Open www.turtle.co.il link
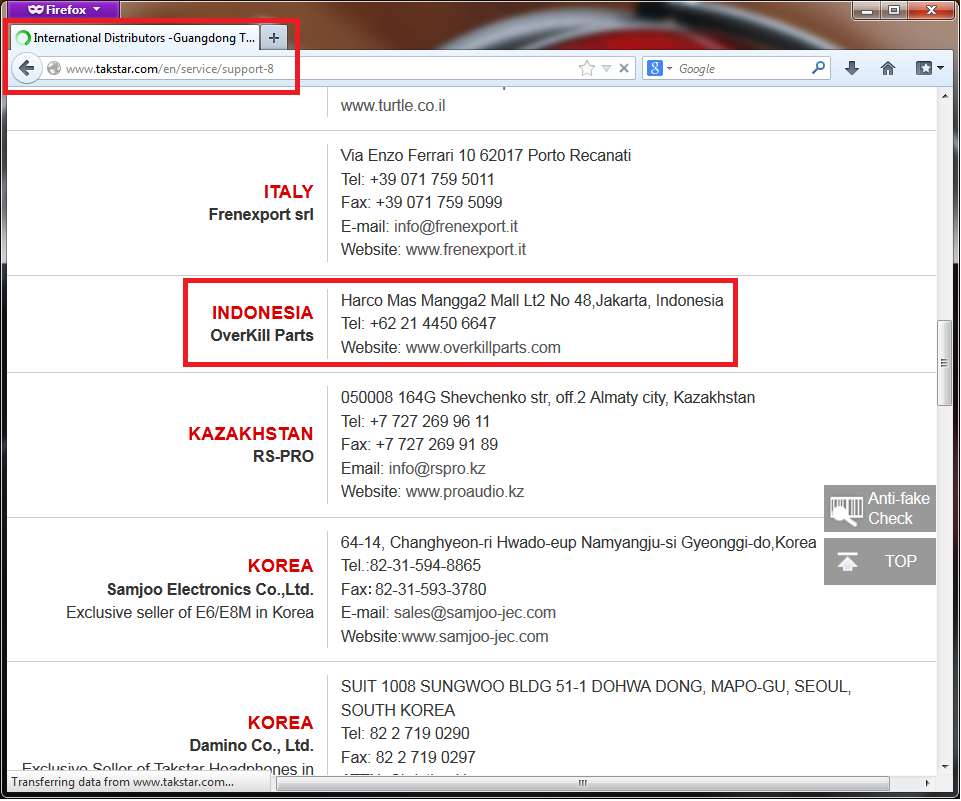The height and width of the screenshot is (801, 961). pos(393,105)
